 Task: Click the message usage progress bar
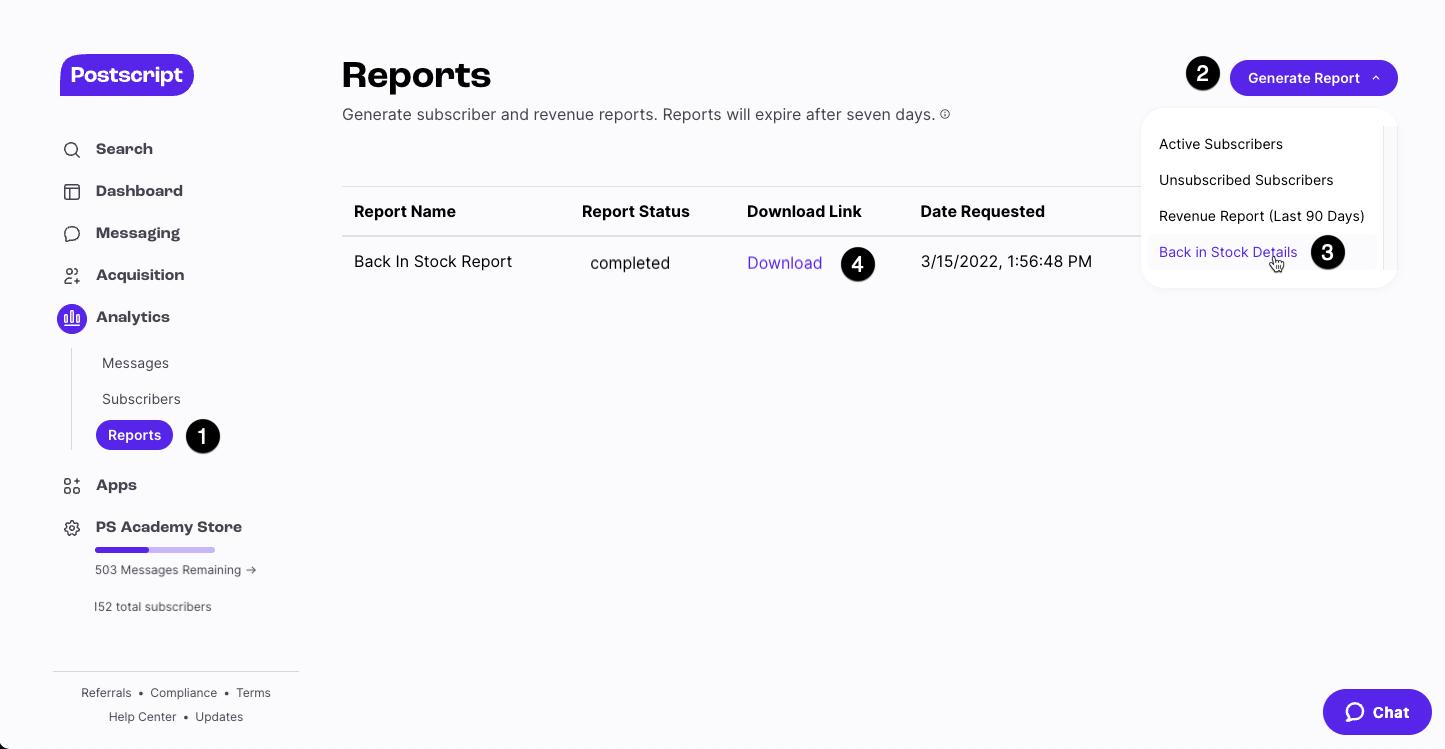click(x=155, y=550)
